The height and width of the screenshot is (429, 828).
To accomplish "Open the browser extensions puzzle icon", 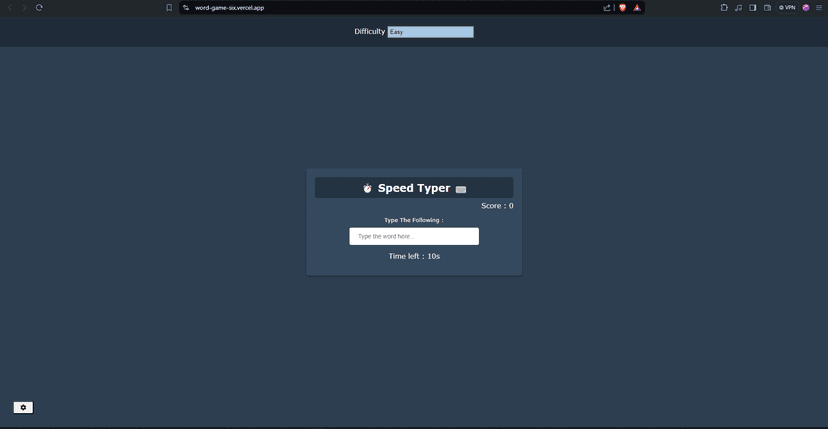I will [724, 7].
